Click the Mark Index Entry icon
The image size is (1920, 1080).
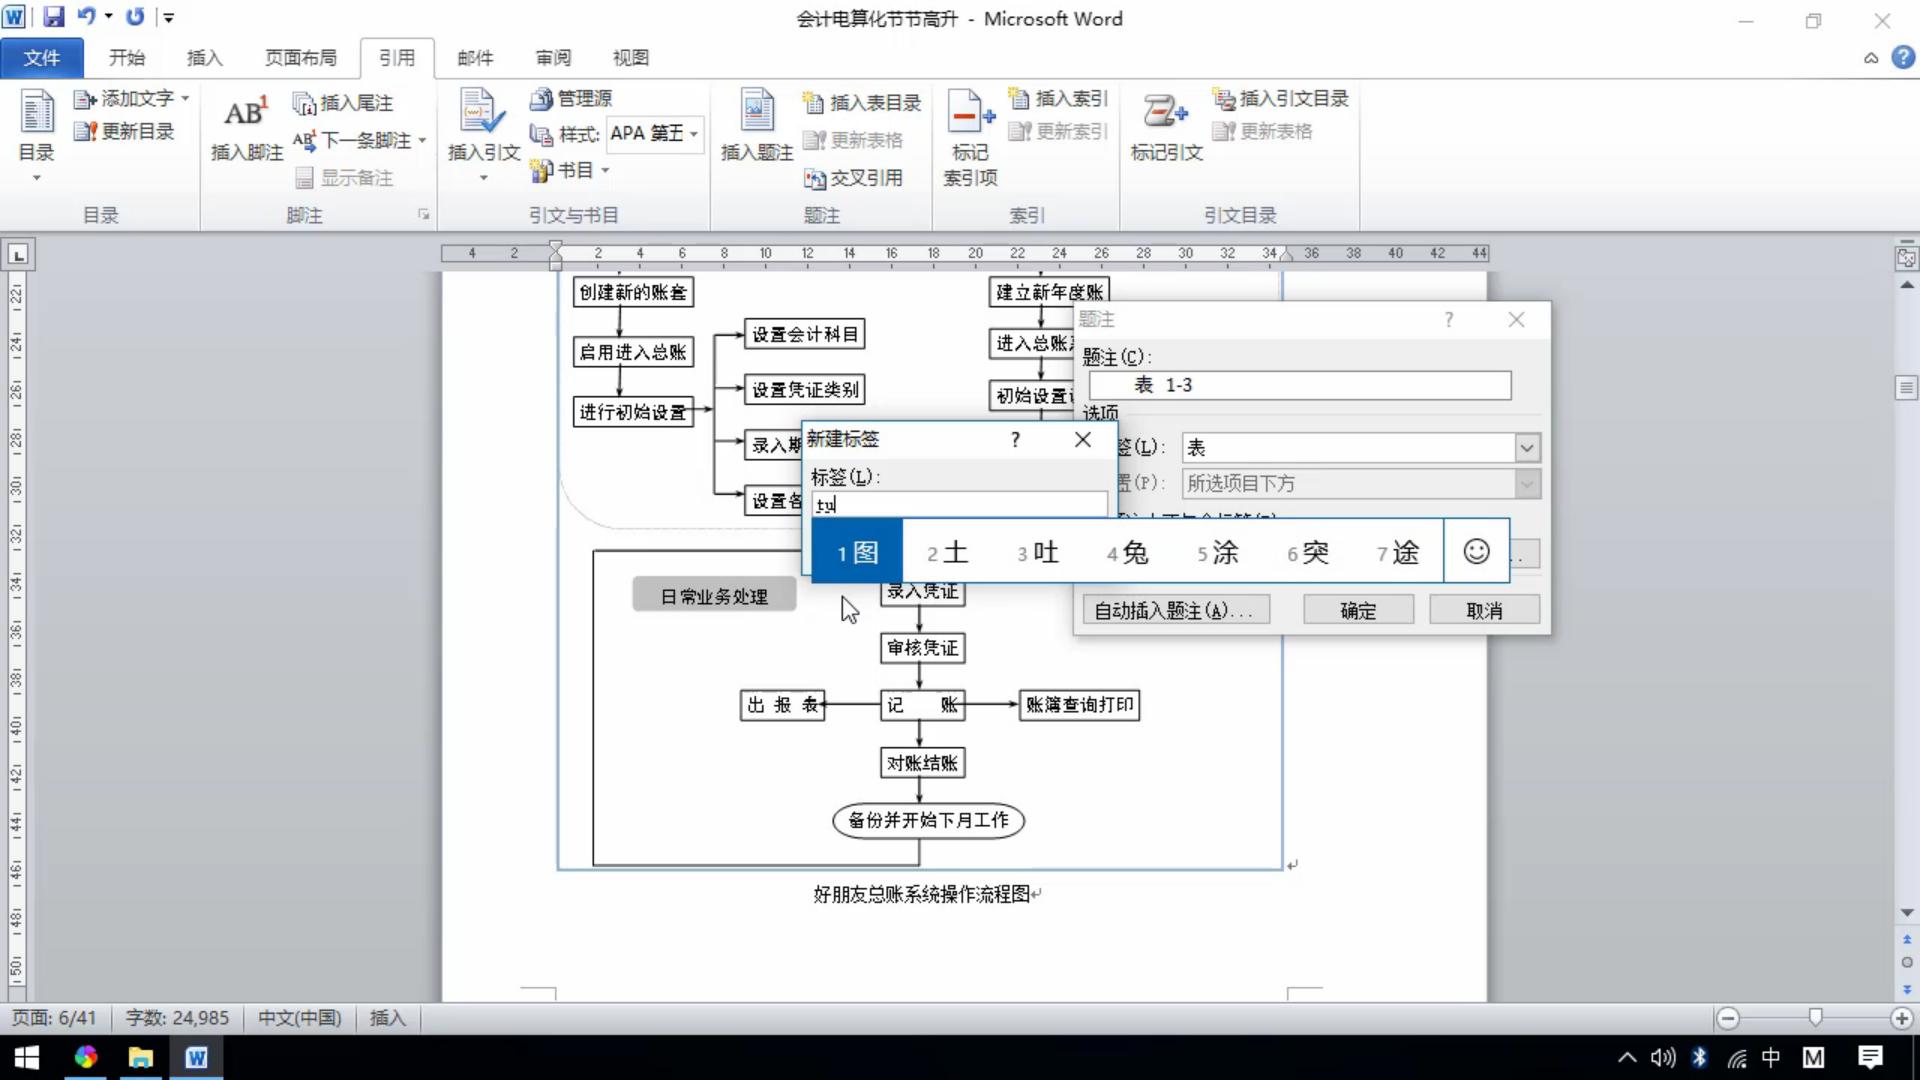coord(969,112)
